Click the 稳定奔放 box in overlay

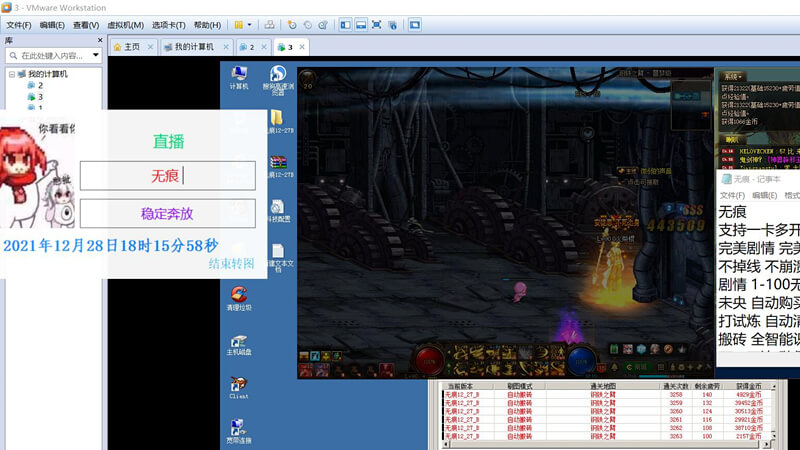(x=167, y=214)
